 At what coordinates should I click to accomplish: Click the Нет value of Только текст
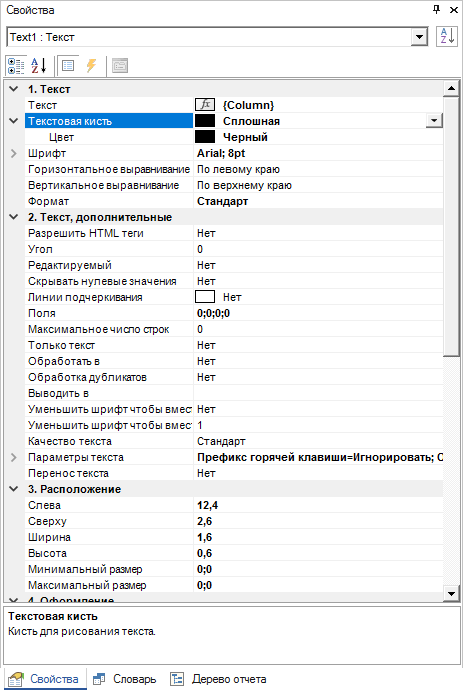(x=206, y=345)
